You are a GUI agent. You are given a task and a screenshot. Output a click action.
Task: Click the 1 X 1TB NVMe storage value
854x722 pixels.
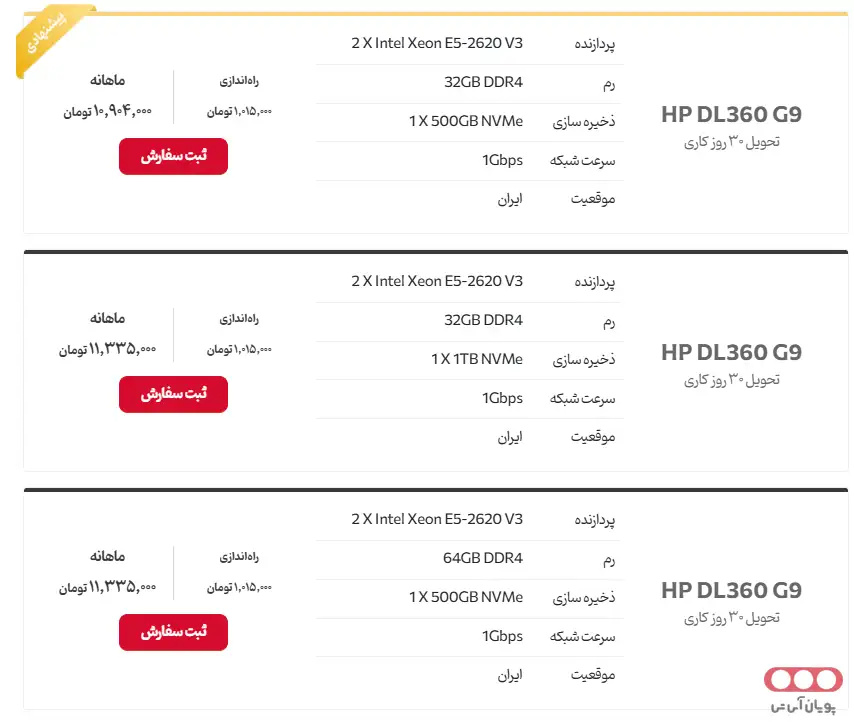[x=477, y=359]
